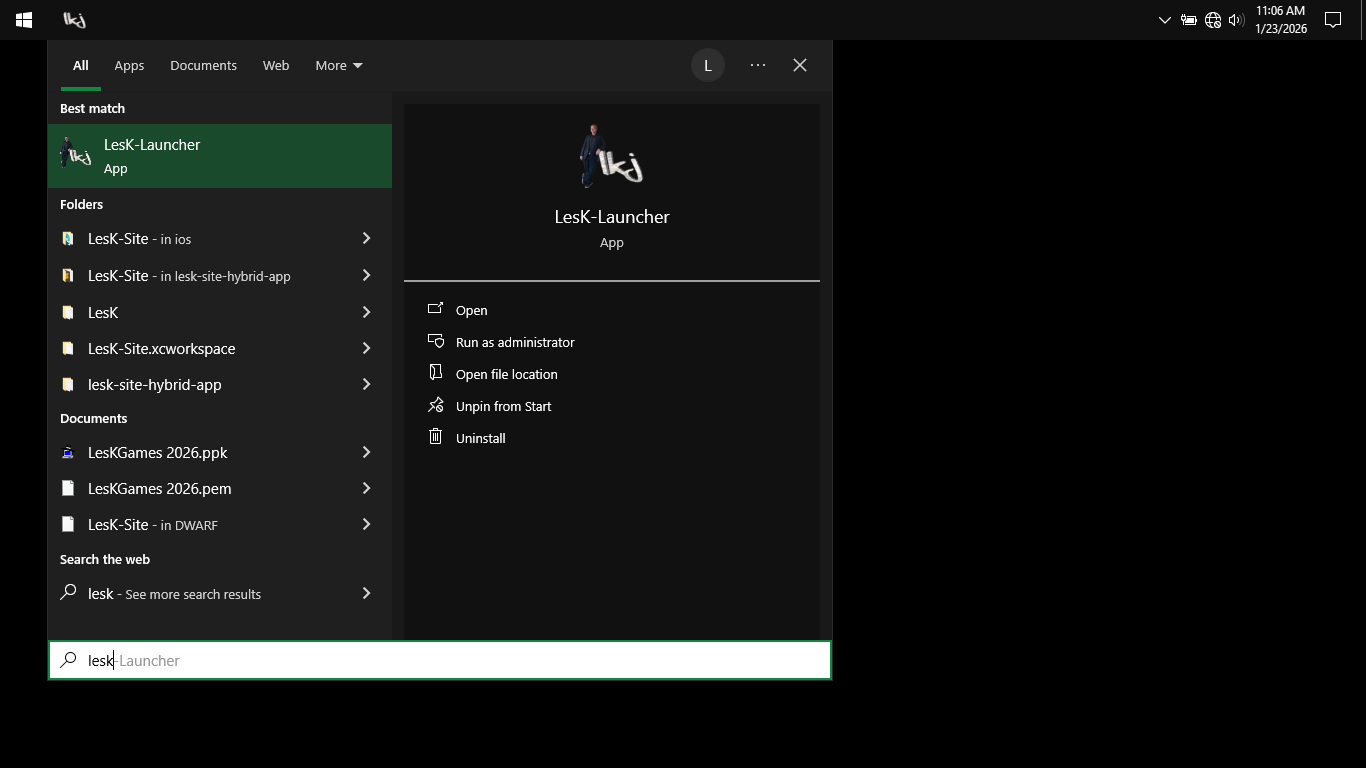The width and height of the screenshot is (1366, 768).
Task: Switch to the Documents tab
Action: pyautogui.click(x=203, y=66)
